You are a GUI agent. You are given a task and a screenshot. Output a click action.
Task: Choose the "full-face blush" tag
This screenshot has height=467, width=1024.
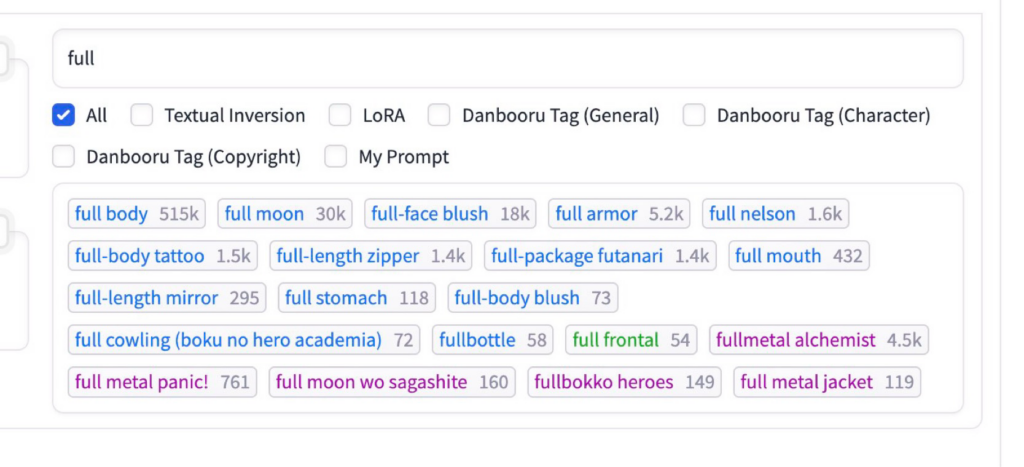[x=450, y=214]
